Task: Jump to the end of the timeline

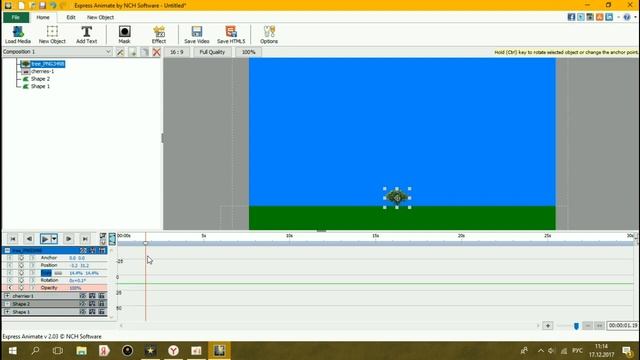Action: point(84,239)
